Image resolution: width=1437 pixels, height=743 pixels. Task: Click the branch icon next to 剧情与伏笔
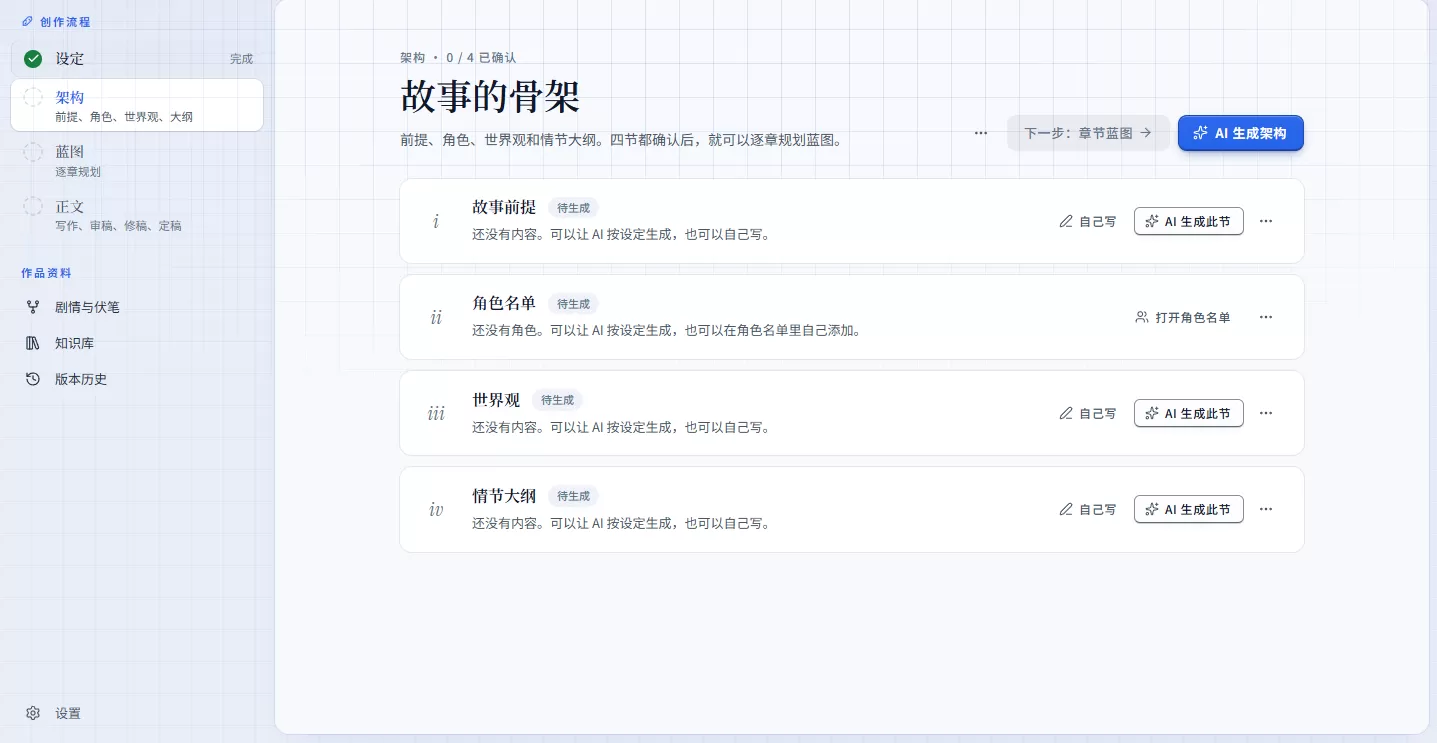[33, 307]
